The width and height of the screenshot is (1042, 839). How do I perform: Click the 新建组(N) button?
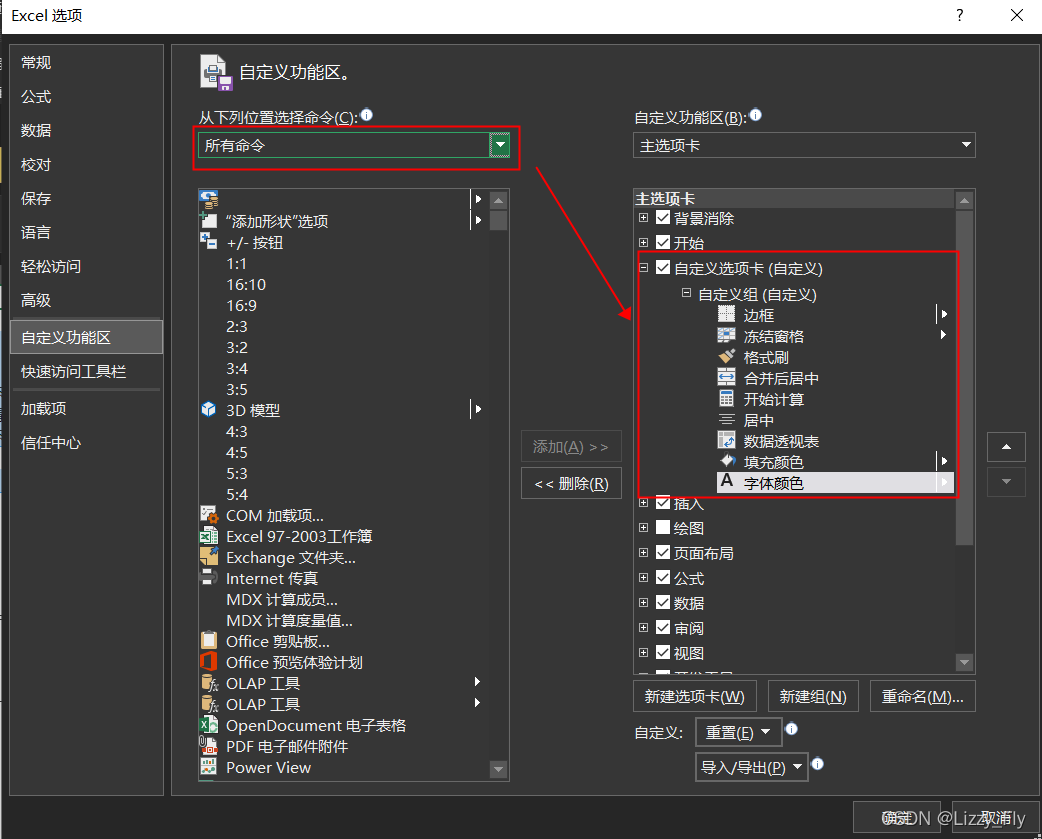pyautogui.click(x=813, y=695)
